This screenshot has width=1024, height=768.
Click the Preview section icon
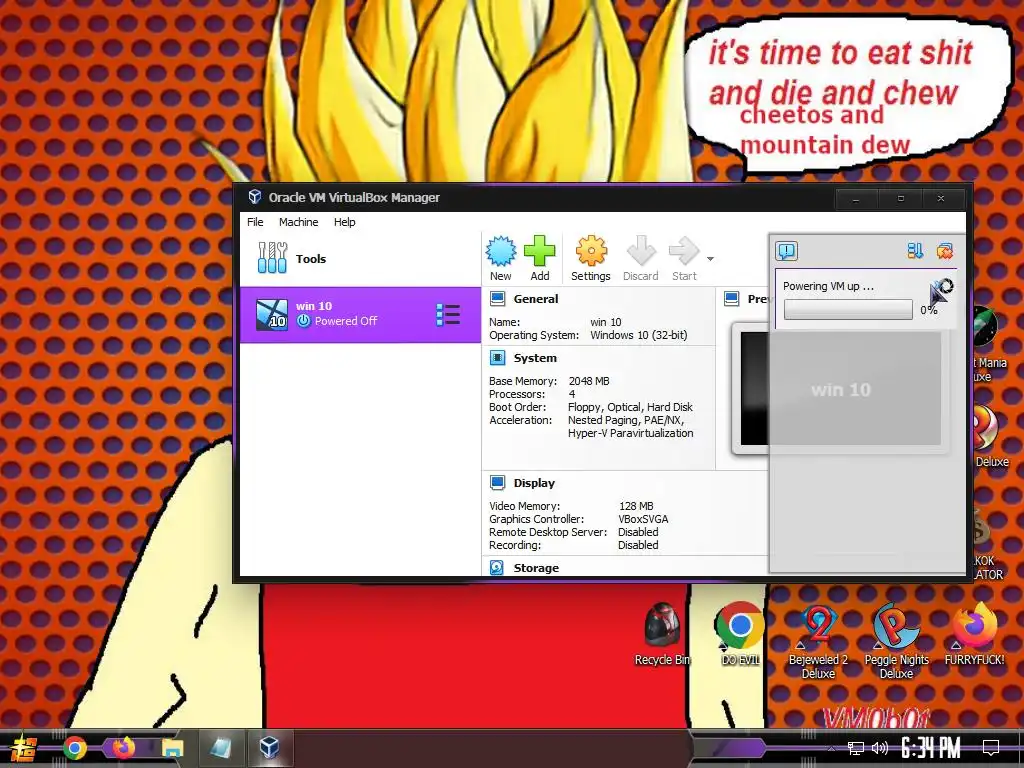pyautogui.click(x=732, y=299)
